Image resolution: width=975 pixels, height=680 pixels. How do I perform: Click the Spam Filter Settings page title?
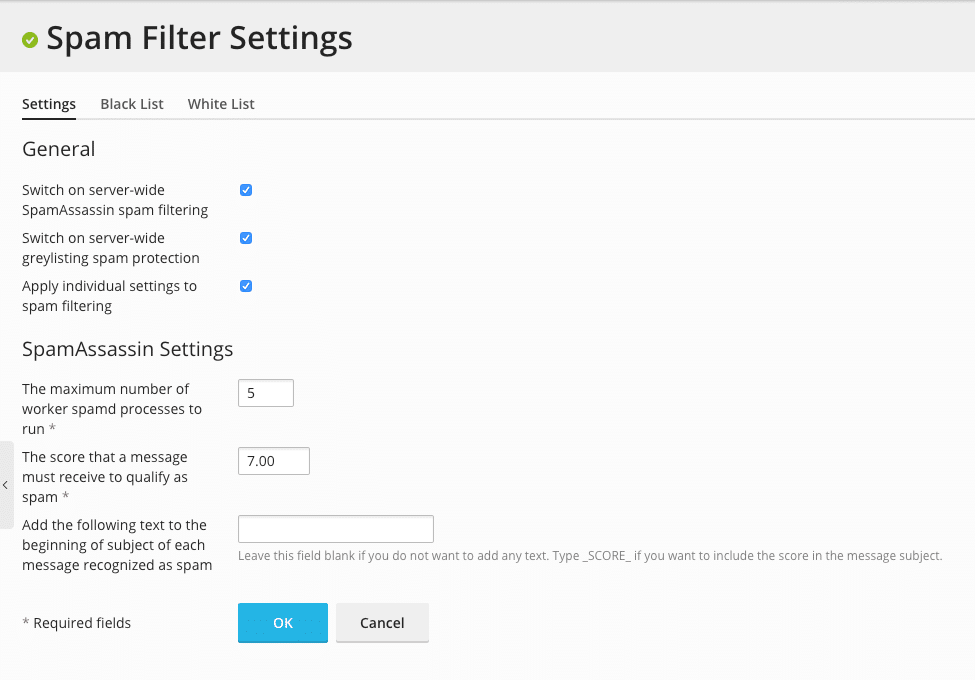pos(199,38)
